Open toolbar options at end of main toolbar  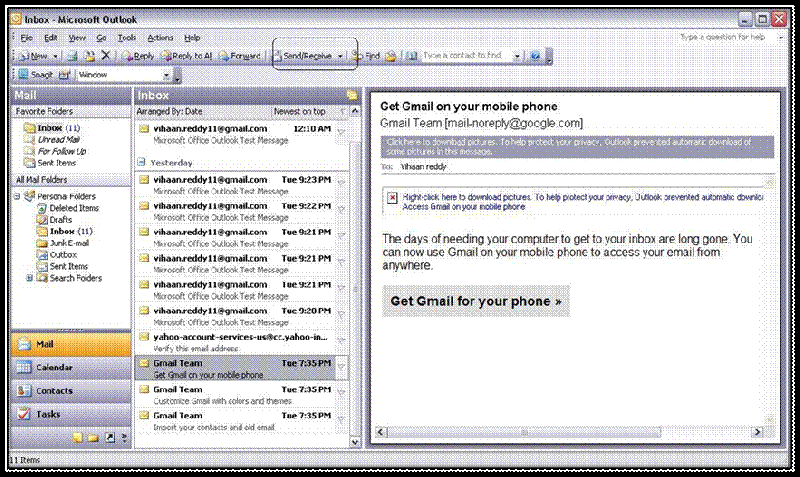(549, 56)
